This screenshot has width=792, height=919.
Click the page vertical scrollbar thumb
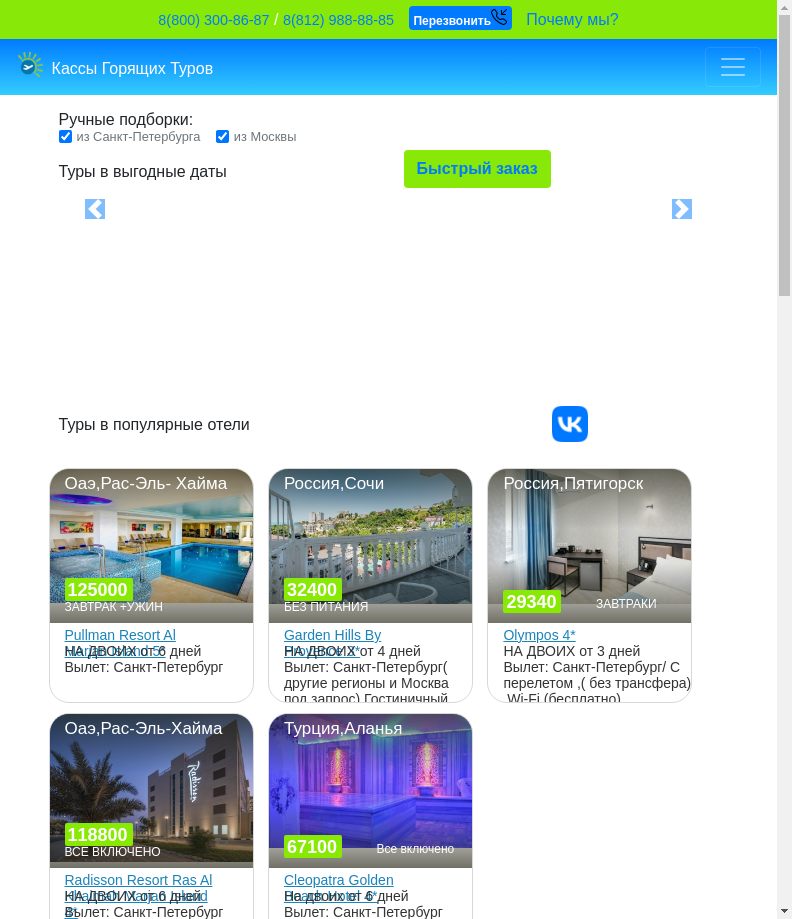coord(784,155)
